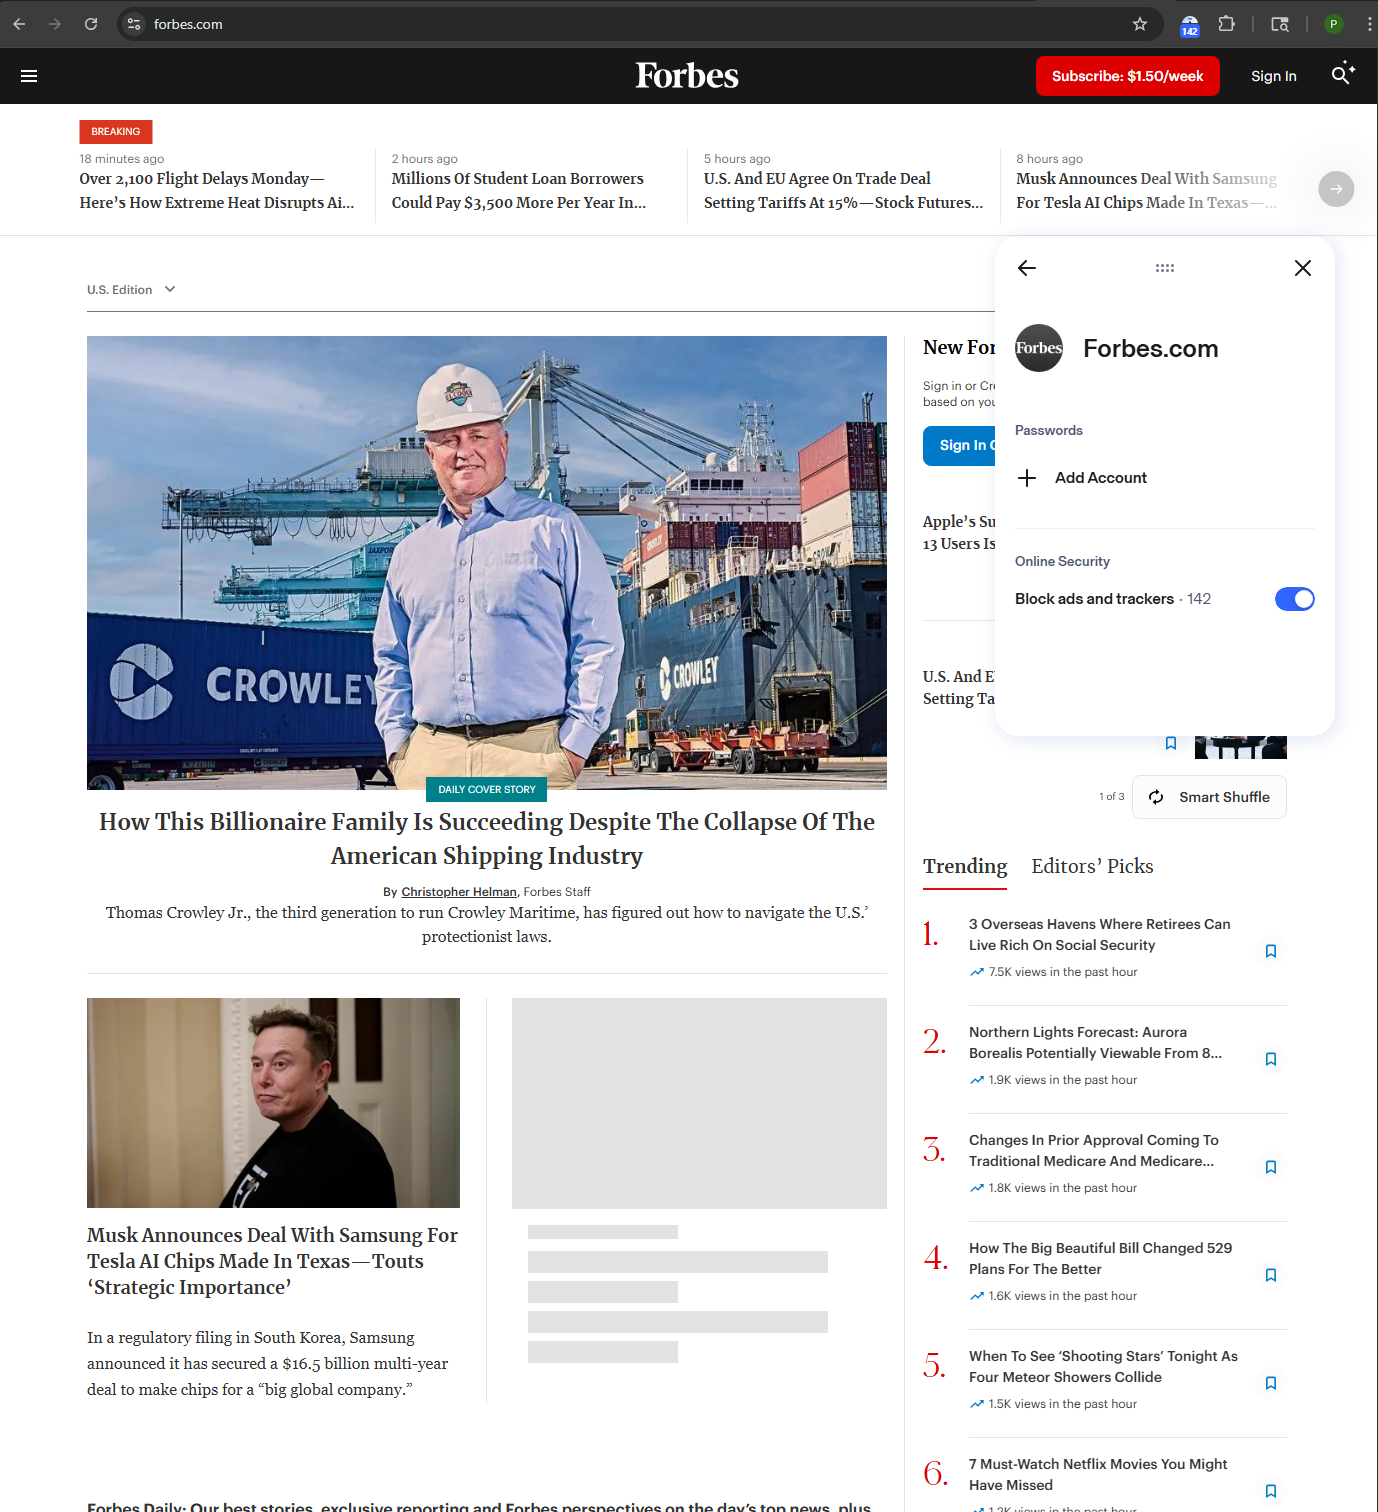Open 3 Overseas Havens trending story

tap(1099, 934)
